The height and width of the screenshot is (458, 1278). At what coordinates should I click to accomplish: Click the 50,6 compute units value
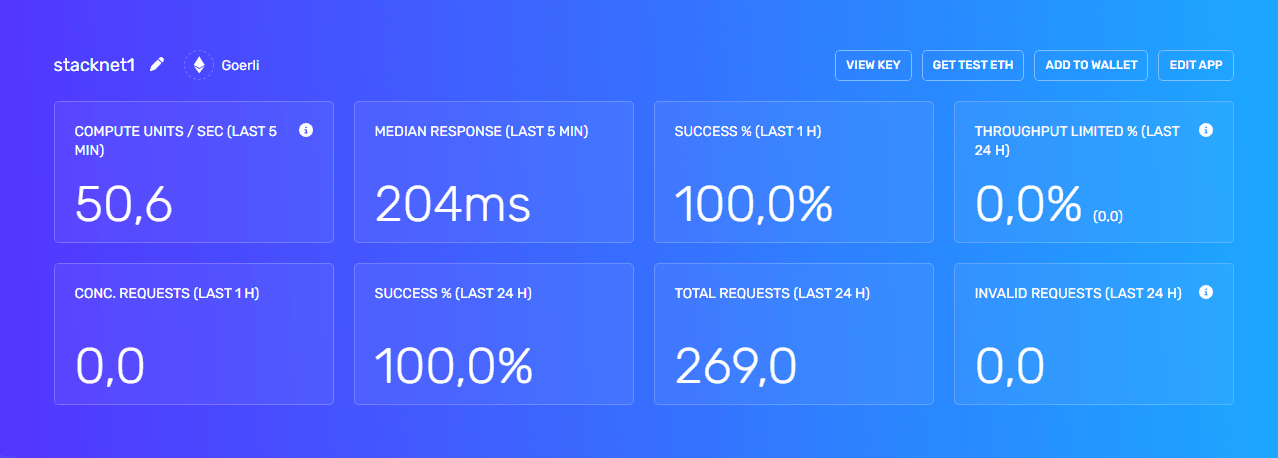pos(124,205)
